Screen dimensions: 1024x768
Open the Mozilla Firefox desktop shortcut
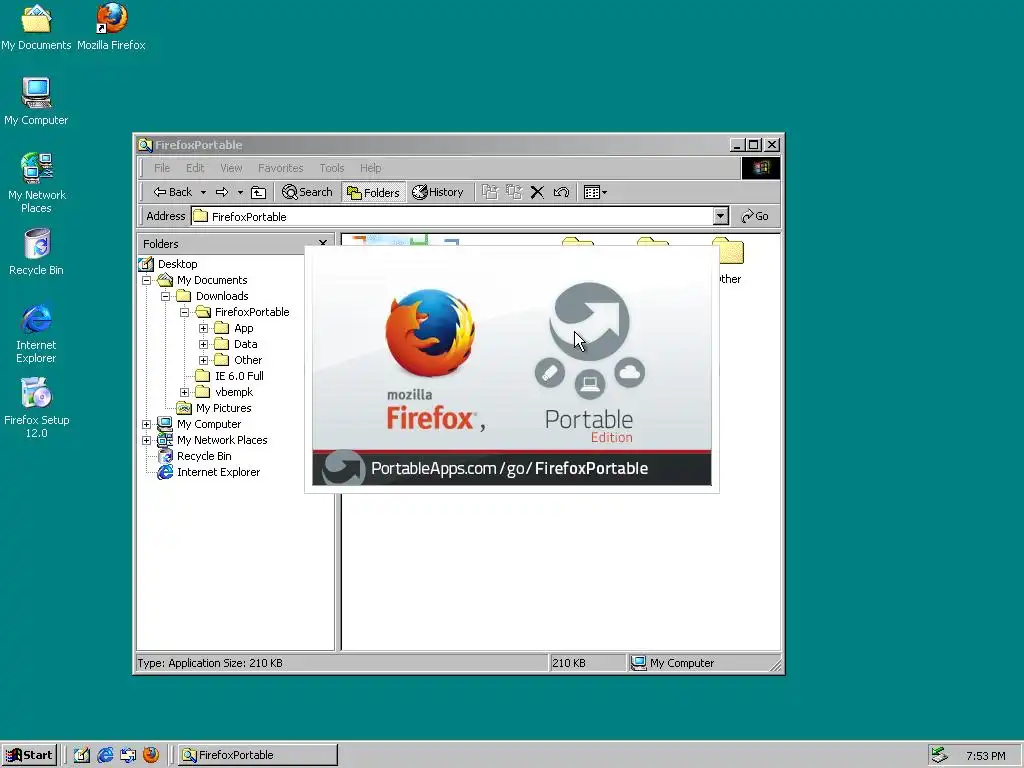[111, 27]
